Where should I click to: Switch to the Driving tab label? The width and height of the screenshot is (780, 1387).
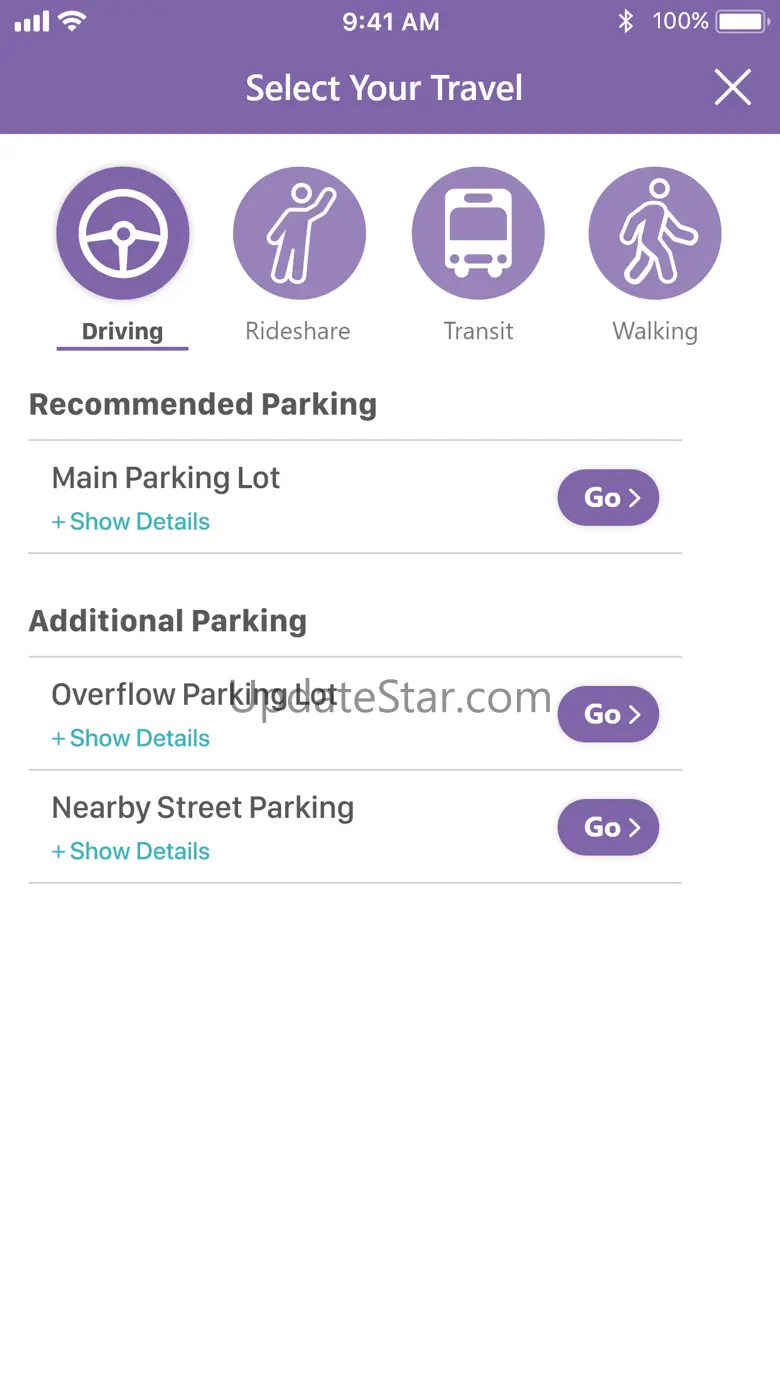pos(122,331)
